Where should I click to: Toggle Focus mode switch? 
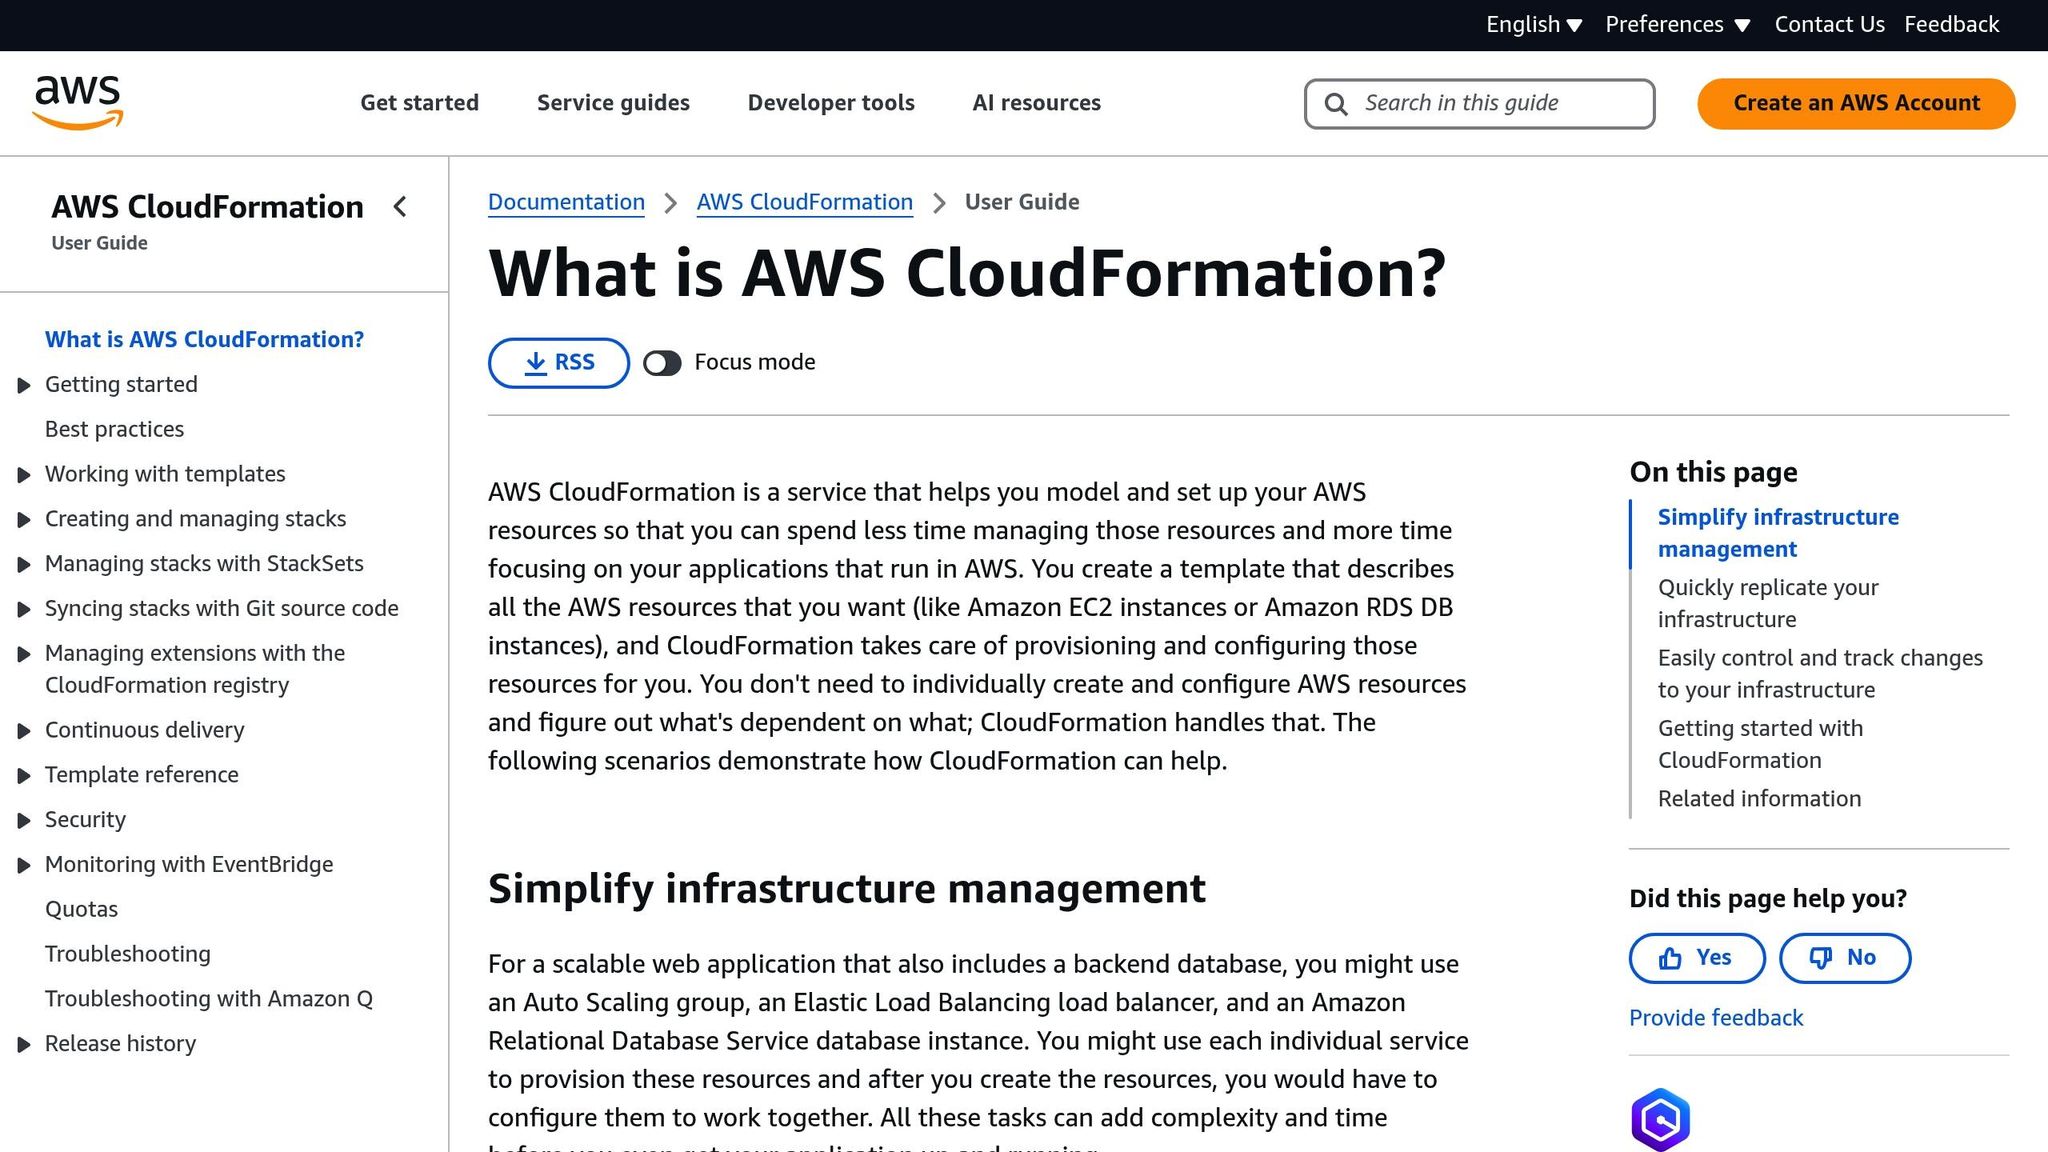coord(662,363)
